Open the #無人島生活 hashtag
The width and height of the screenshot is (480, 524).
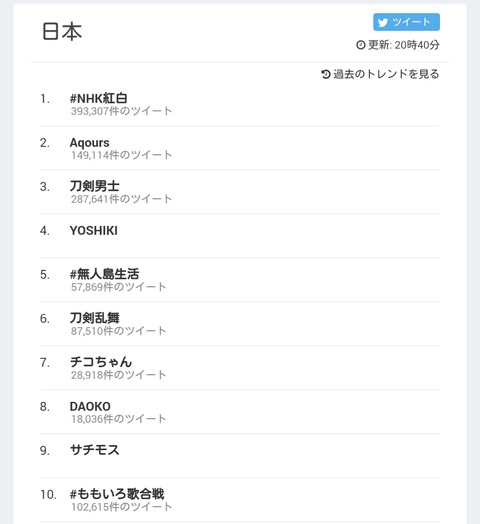coord(104,274)
